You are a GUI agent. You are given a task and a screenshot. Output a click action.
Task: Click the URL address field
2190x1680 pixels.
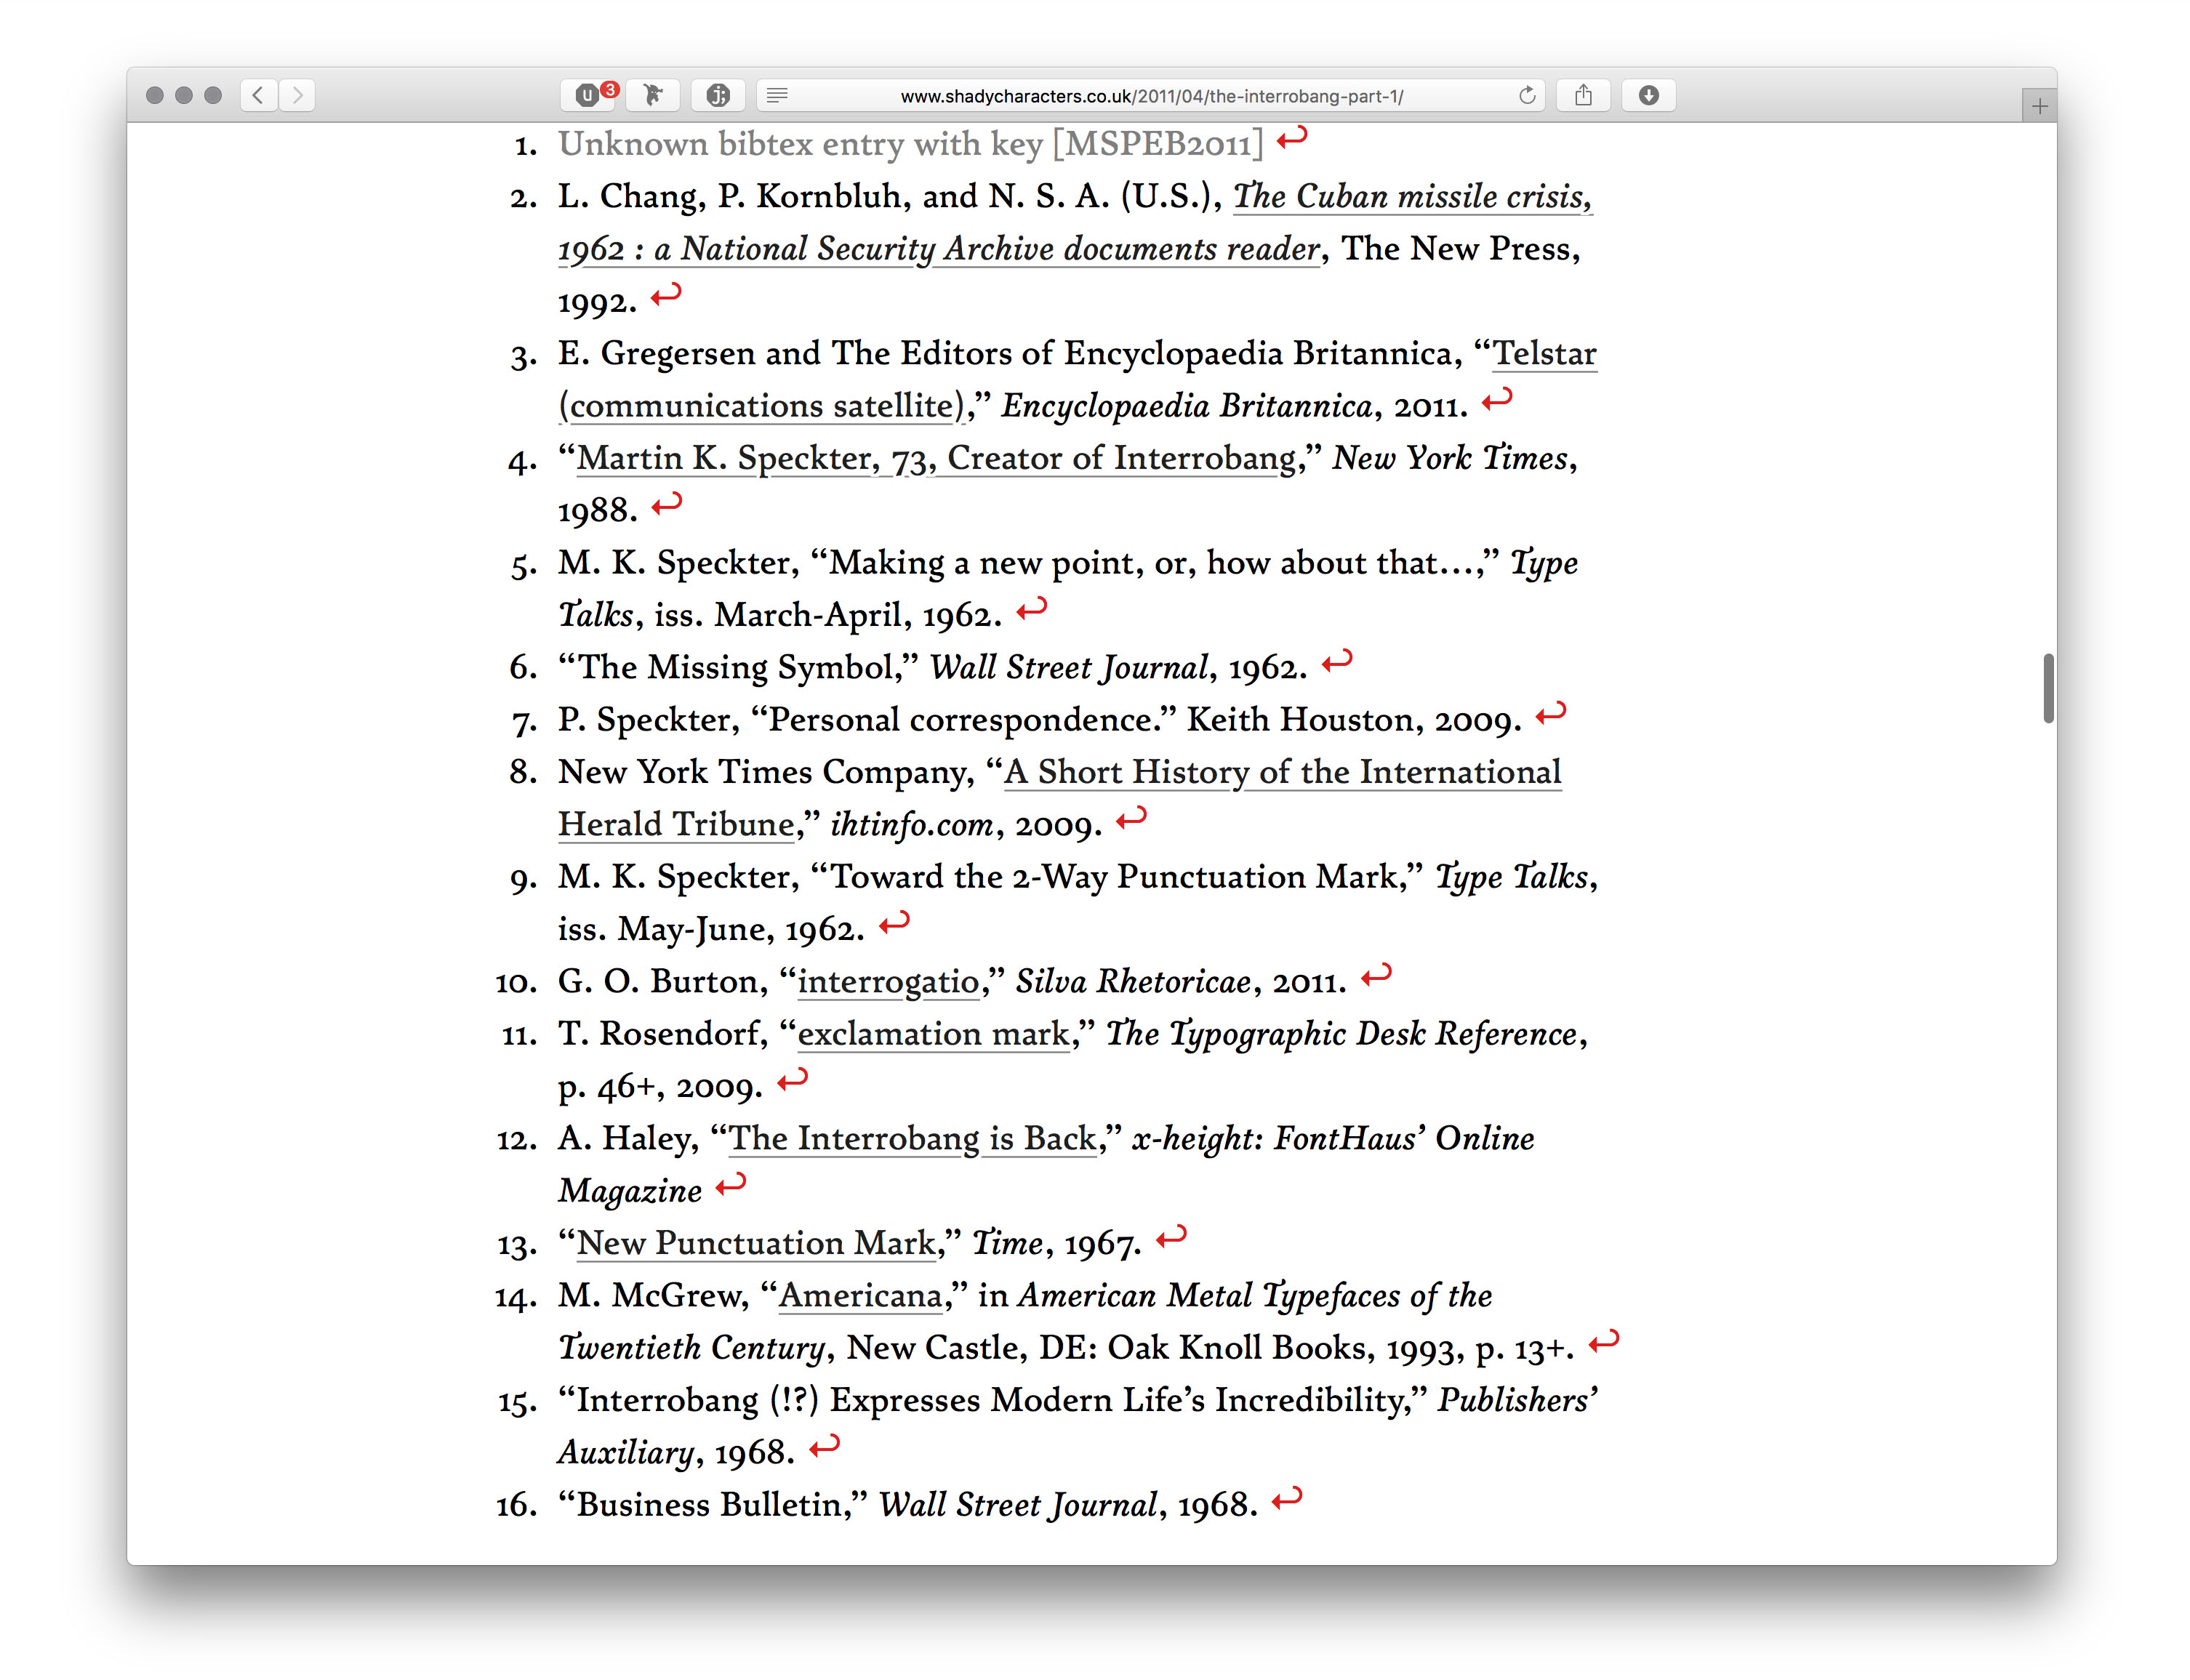coord(1150,96)
